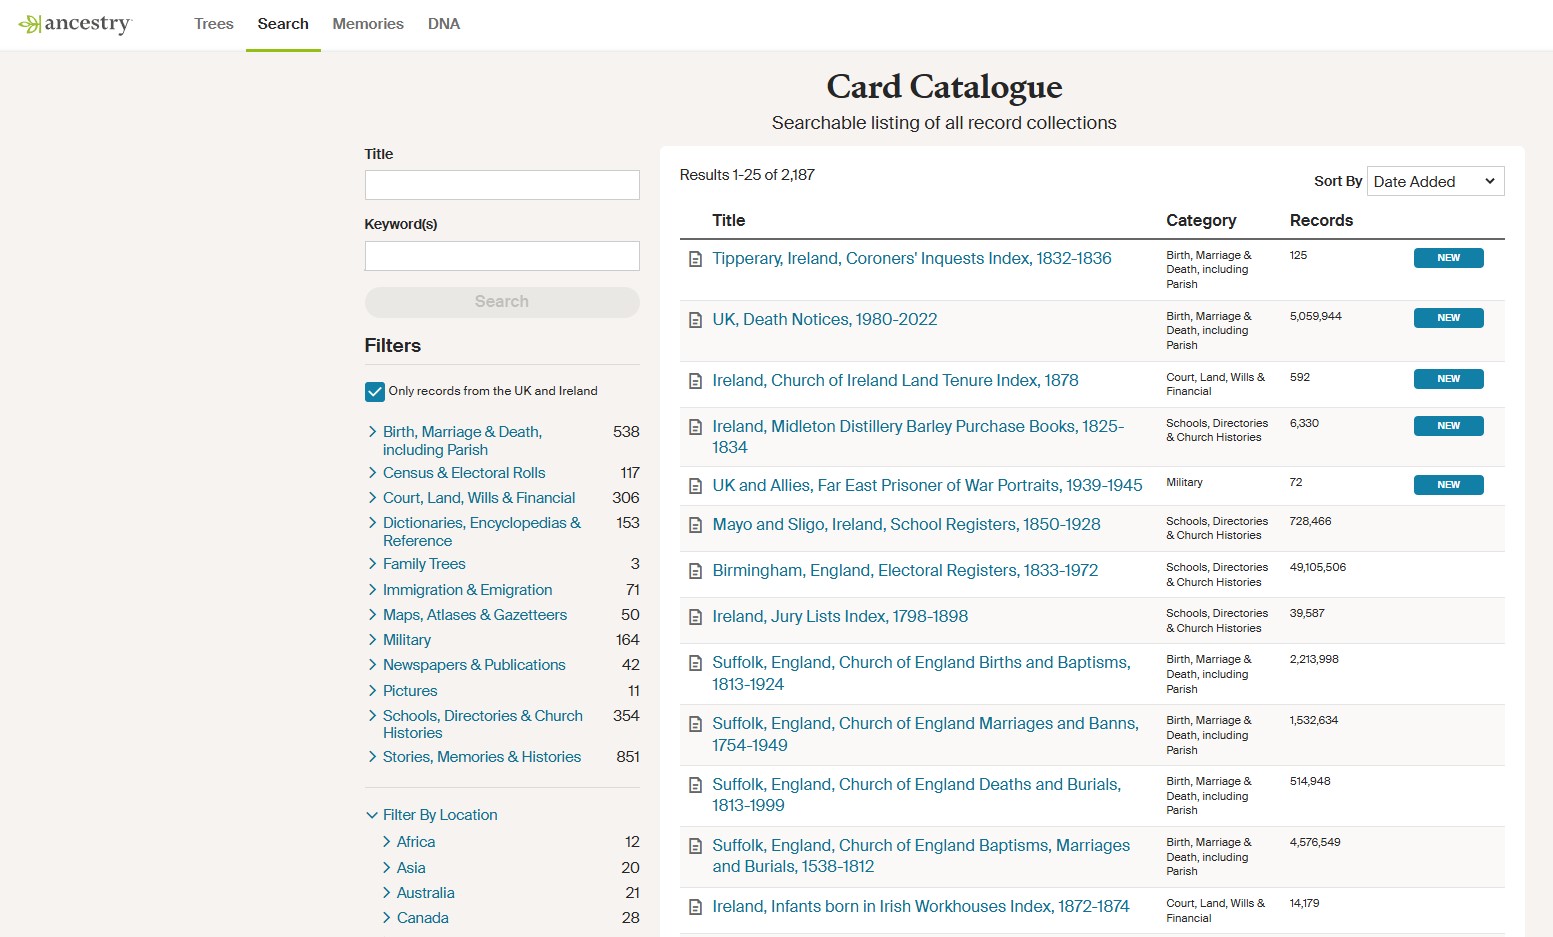Go to the Trees tab
The width and height of the screenshot is (1553, 937).
click(x=213, y=24)
